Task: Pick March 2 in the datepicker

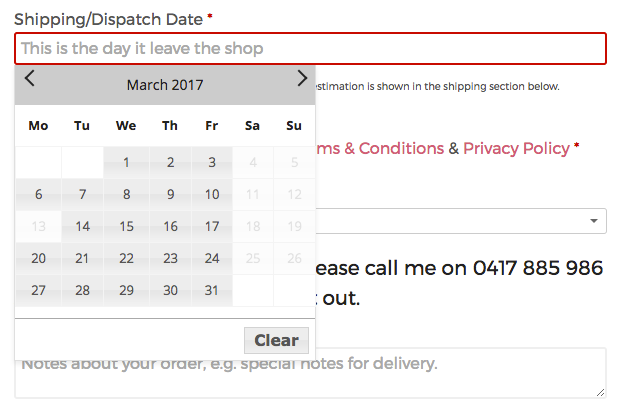Action: [x=170, y=163]
